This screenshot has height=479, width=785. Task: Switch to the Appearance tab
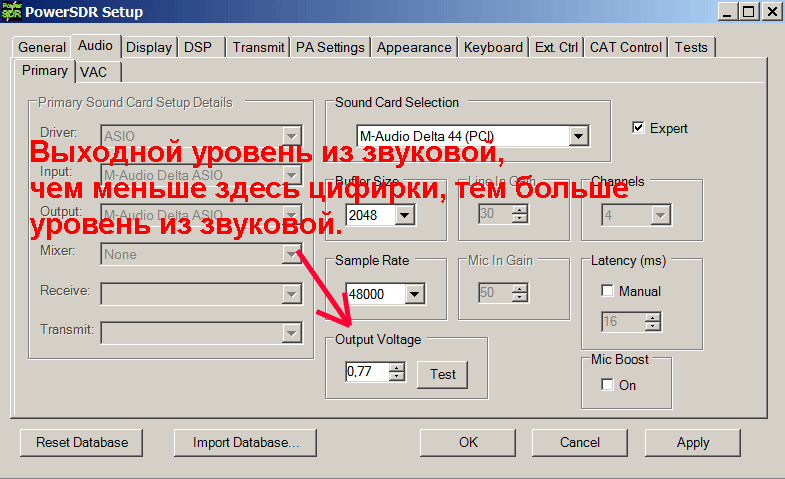click(x=414, y=47)
